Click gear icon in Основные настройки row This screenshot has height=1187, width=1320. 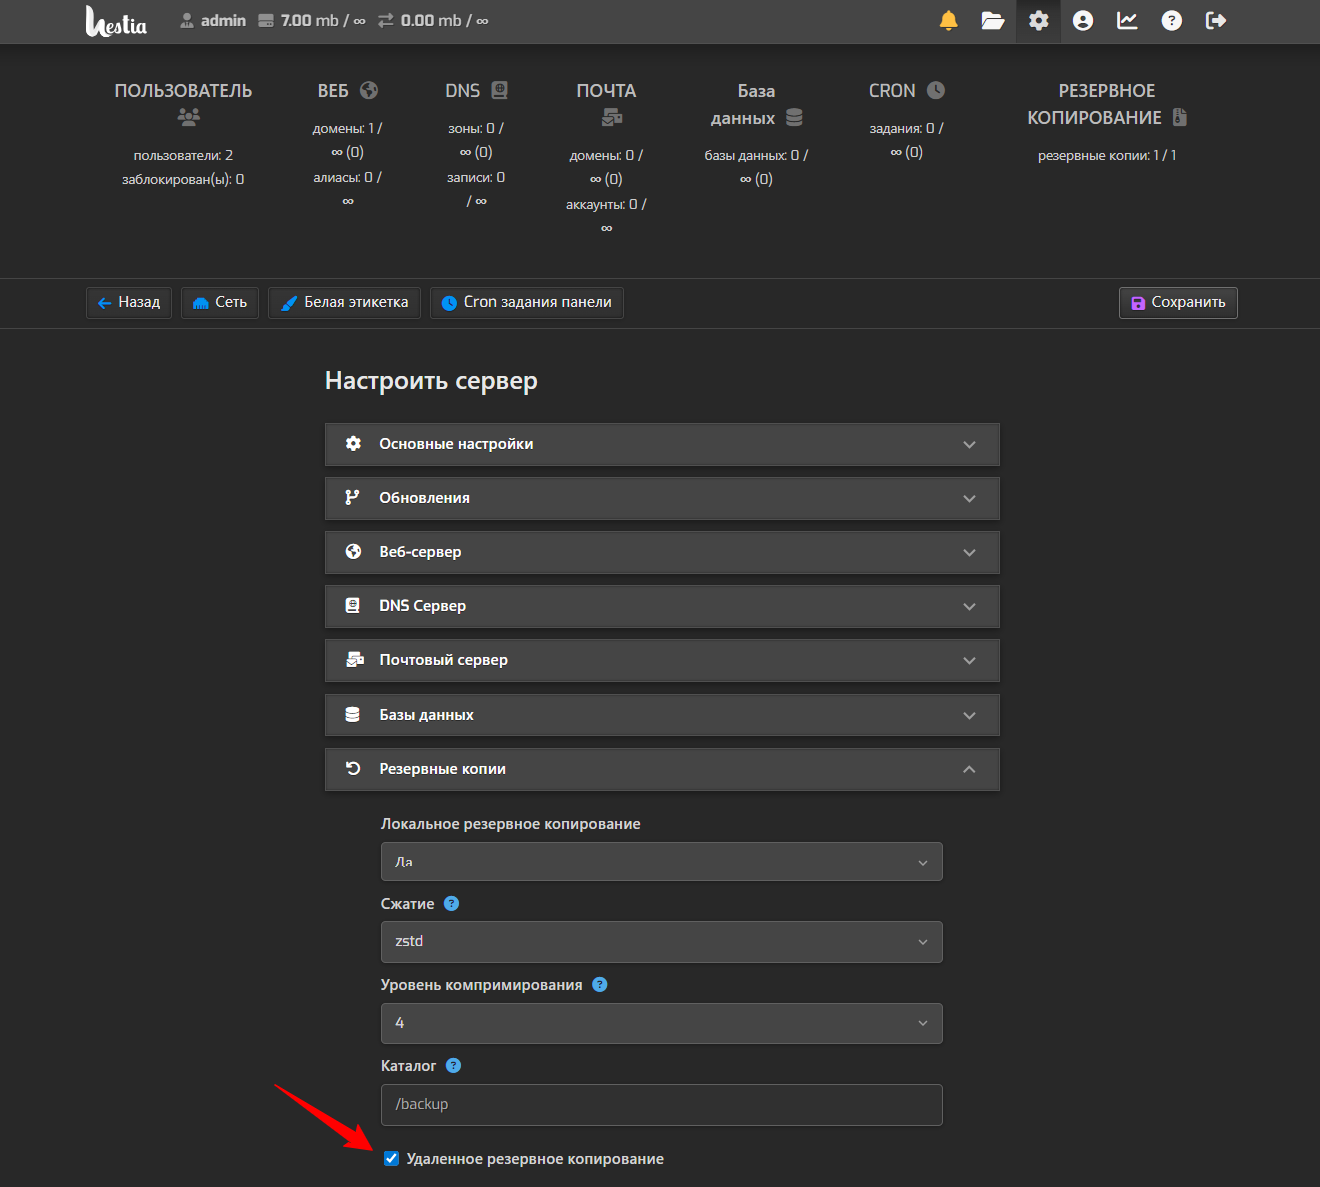click(x=353, y=443)
